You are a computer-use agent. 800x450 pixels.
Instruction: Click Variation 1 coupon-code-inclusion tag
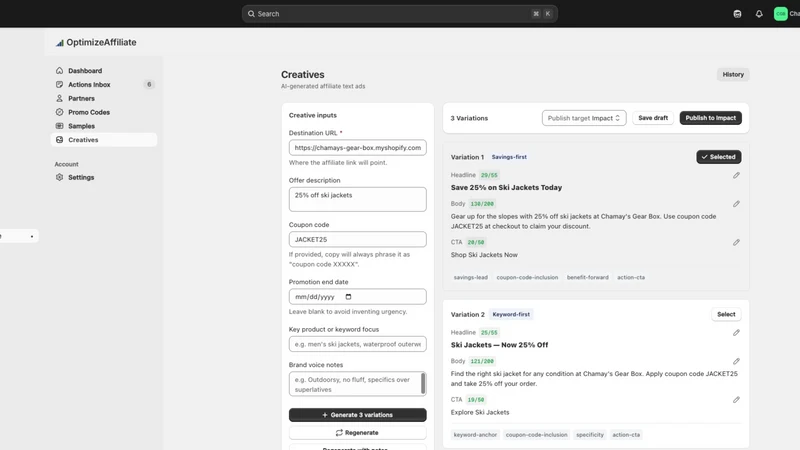[527, 278]
